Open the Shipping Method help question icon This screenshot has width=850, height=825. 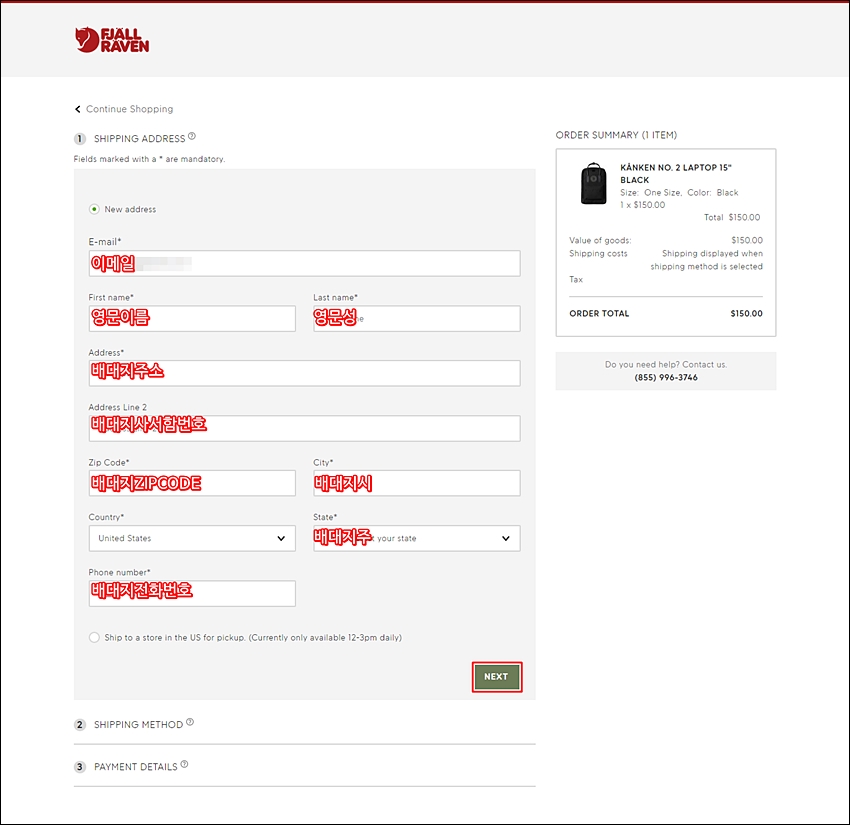[x=190, y=722]
